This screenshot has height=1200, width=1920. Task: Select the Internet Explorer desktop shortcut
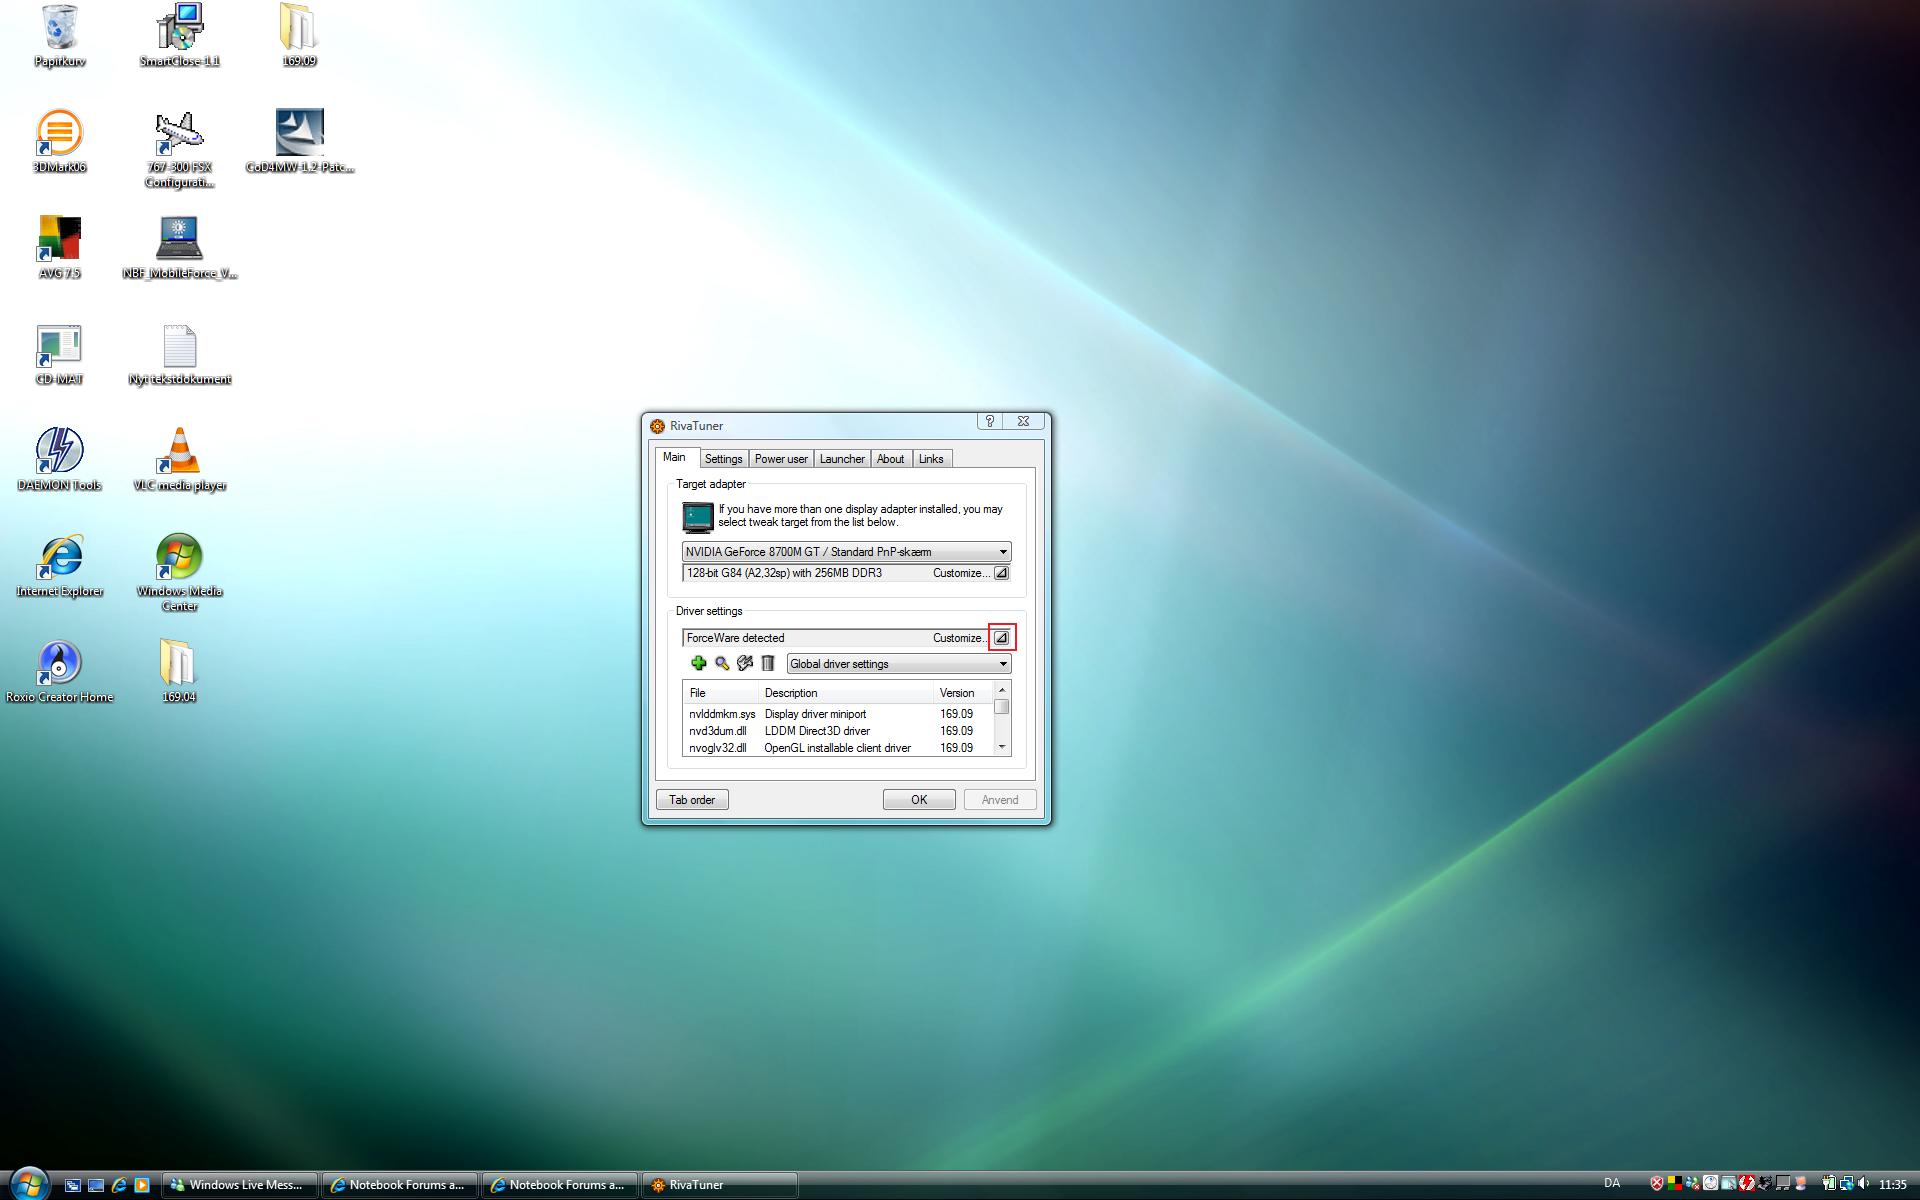(x=59, y=566)
